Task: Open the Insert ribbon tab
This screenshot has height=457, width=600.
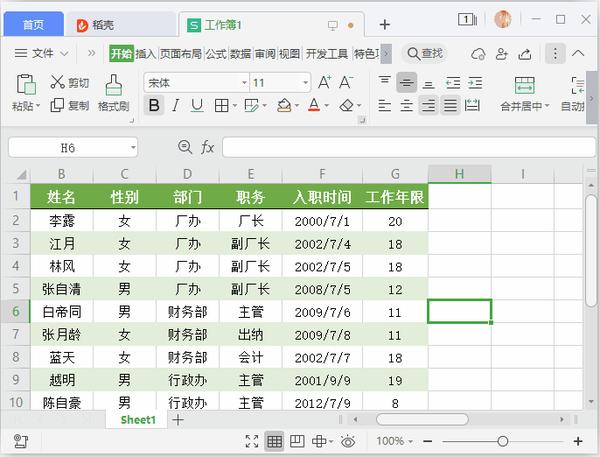Action: click(x=145, y=54)
